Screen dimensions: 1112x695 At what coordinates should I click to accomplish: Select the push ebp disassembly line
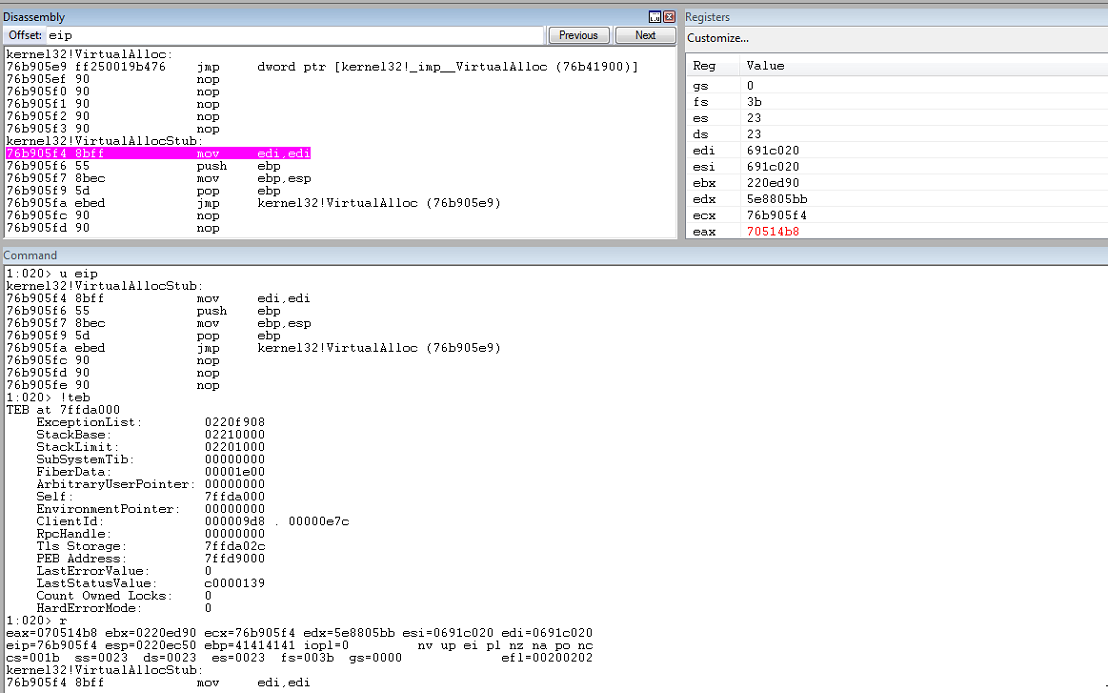pyautogui.click(x=143, y=167)
